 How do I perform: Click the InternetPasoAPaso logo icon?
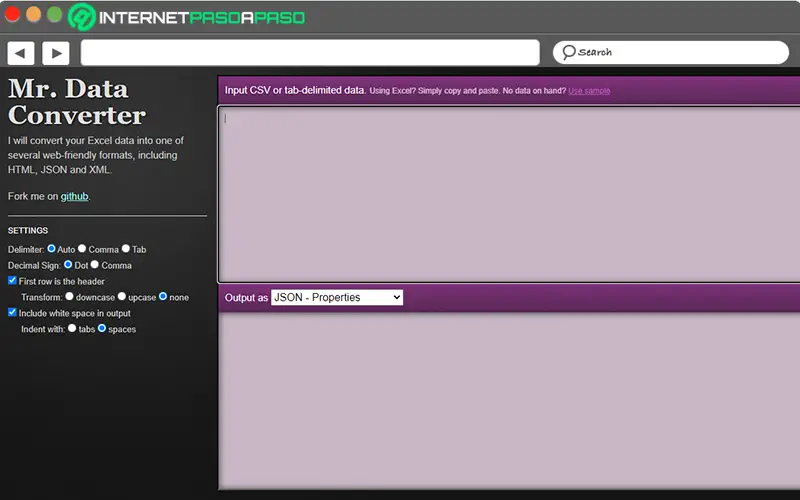[82, 17]
